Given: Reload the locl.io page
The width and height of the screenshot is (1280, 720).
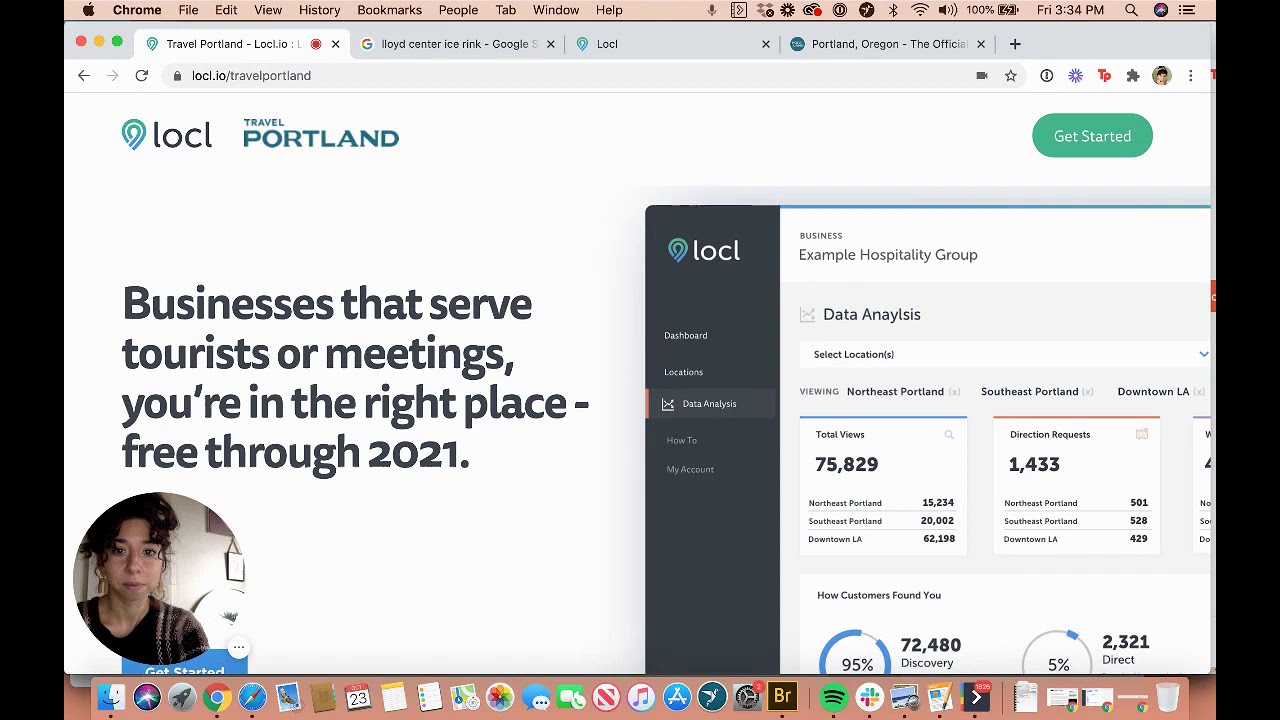Looking at the screenshot, I should pos(142,76).
